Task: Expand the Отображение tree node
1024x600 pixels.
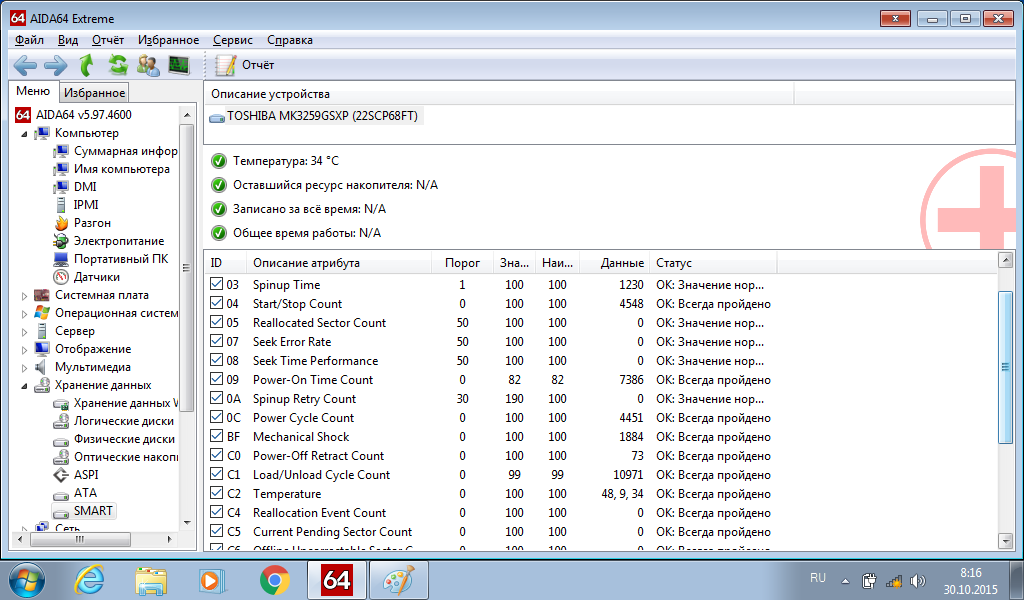Action: 25,350
